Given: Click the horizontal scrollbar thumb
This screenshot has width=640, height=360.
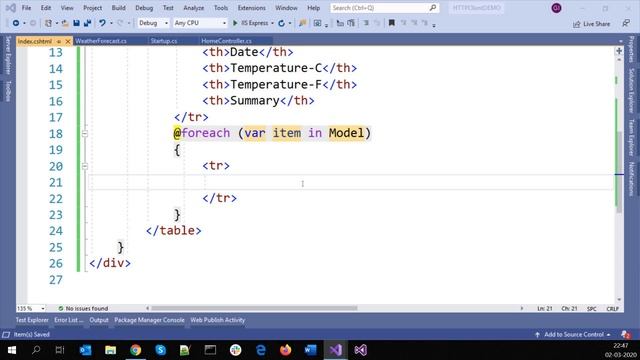Looking at the screenshot, I should (x=254, y=309).
